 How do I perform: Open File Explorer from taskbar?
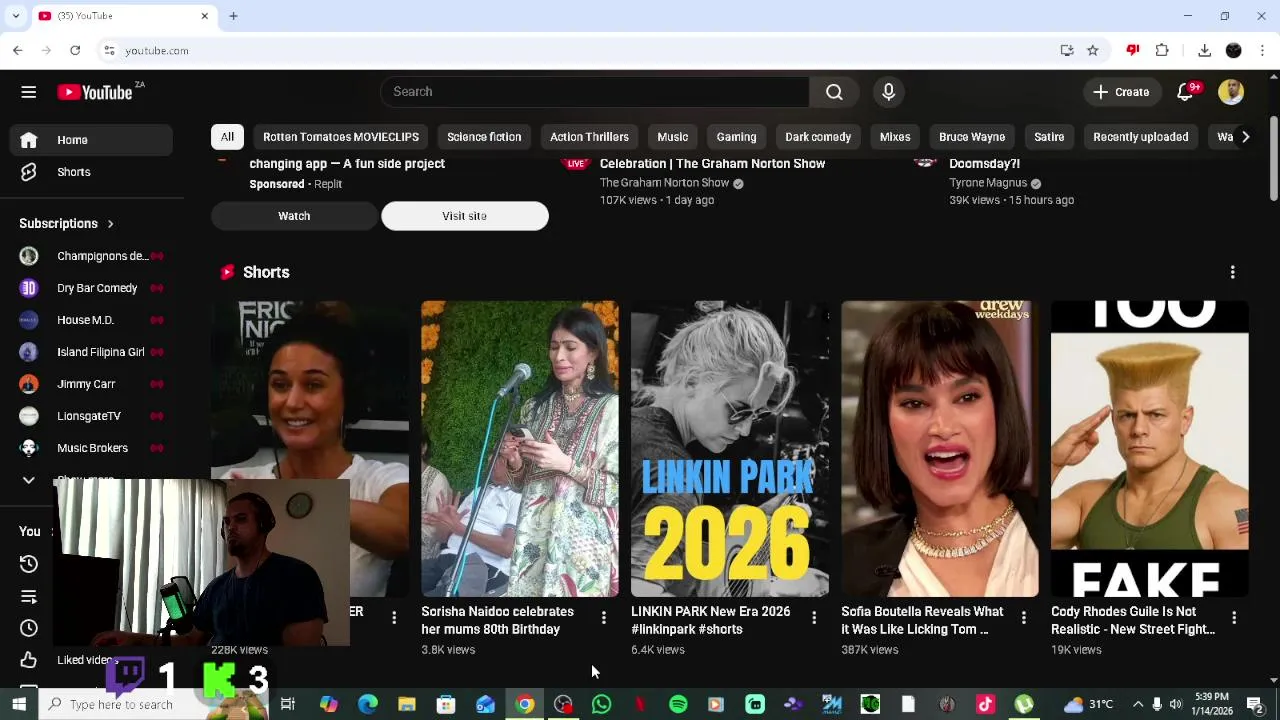pyautogui.click(x=407, y=705)
